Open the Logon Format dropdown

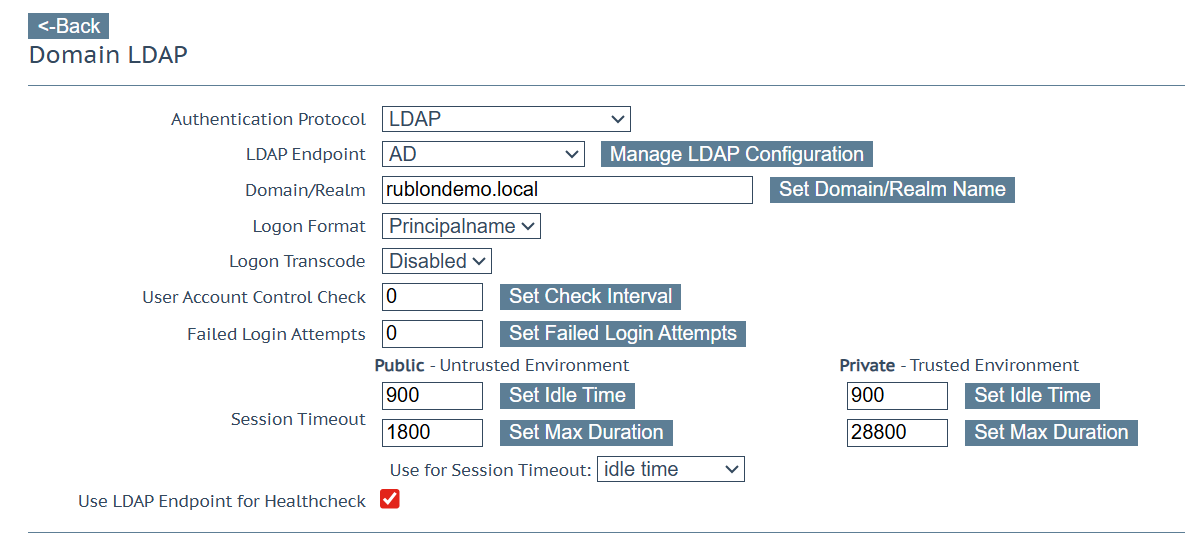coord(461,226)
